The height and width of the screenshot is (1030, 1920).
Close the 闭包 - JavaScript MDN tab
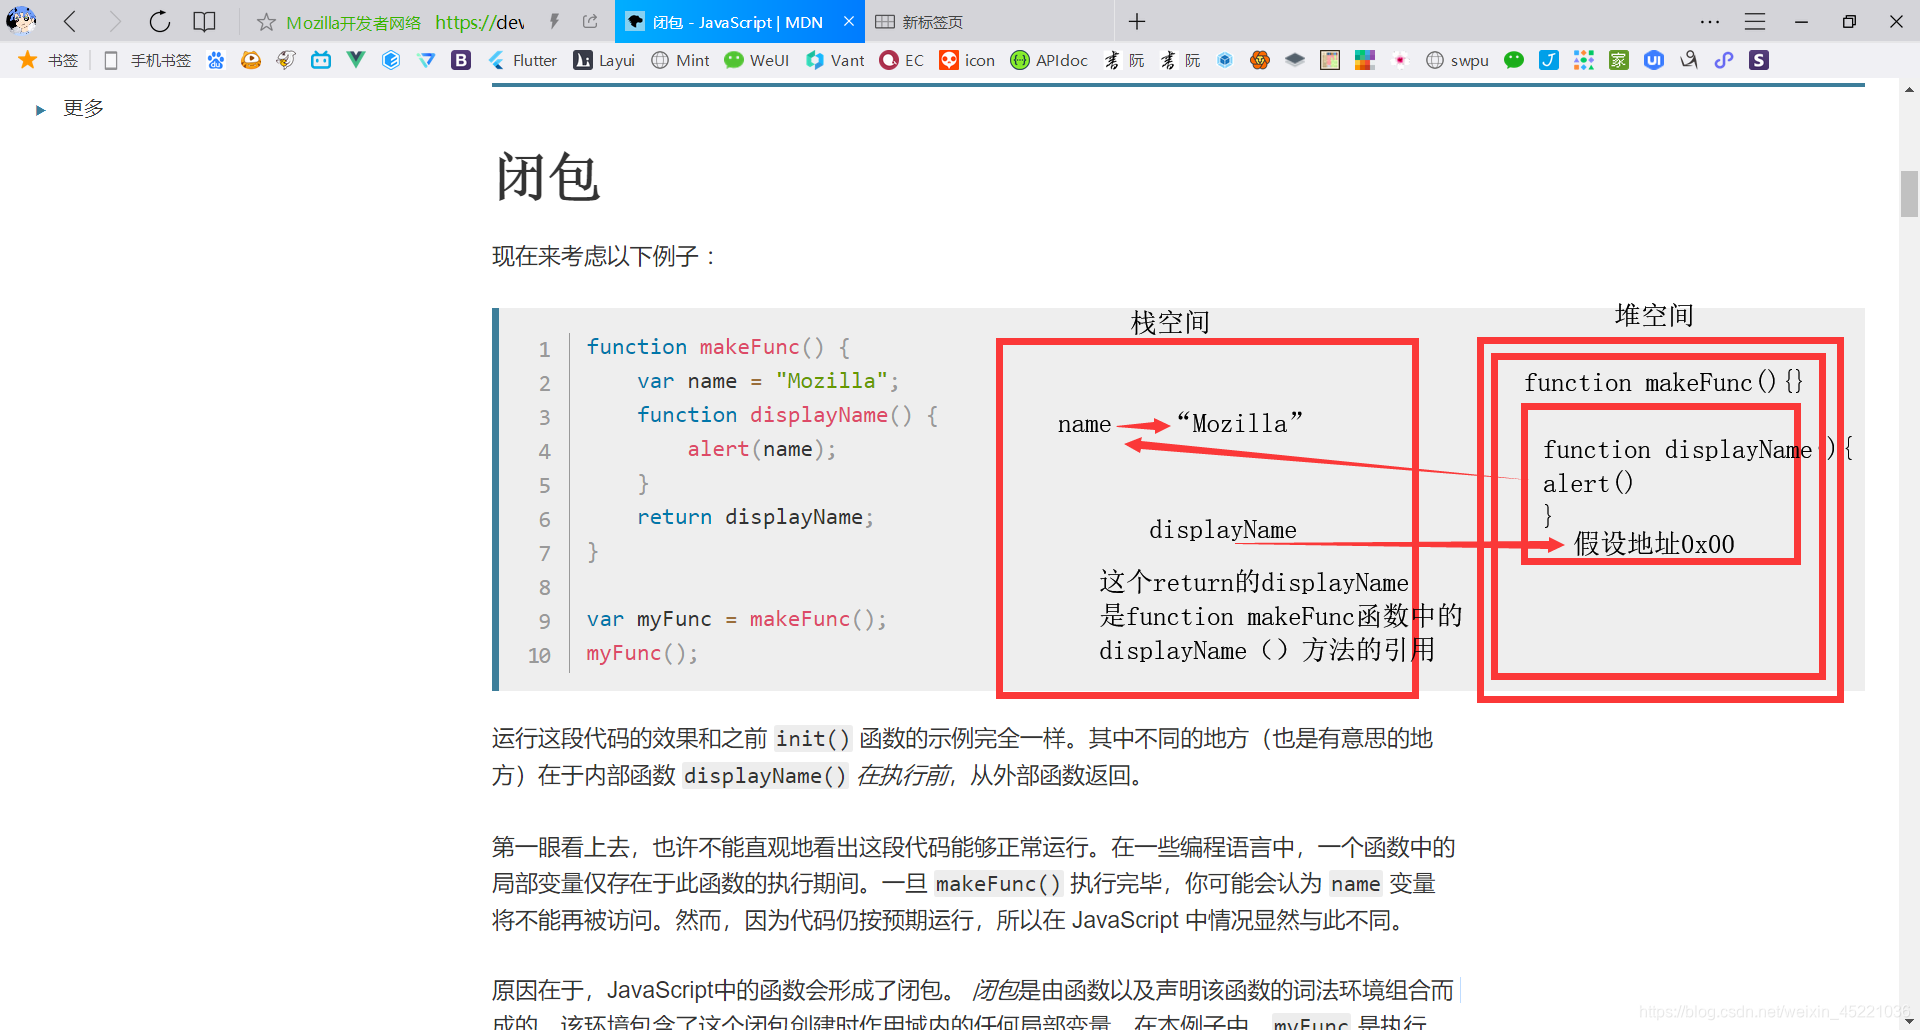pyautogui.click(x=849, y=21)
